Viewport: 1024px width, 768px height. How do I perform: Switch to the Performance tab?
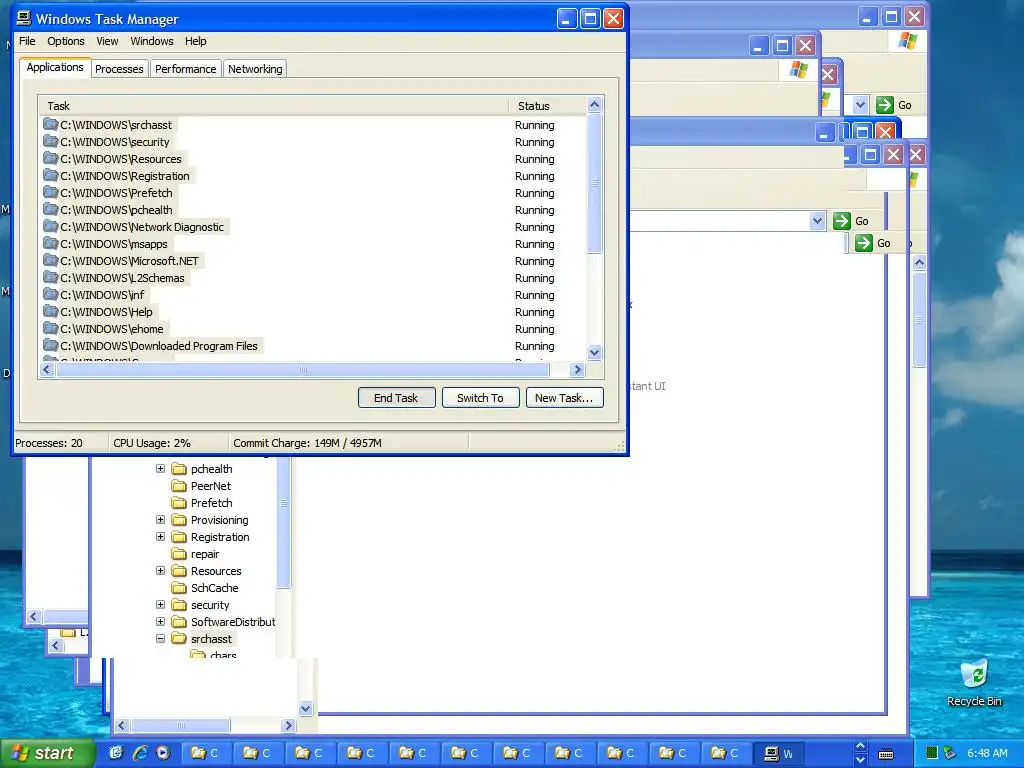[185, 69]
